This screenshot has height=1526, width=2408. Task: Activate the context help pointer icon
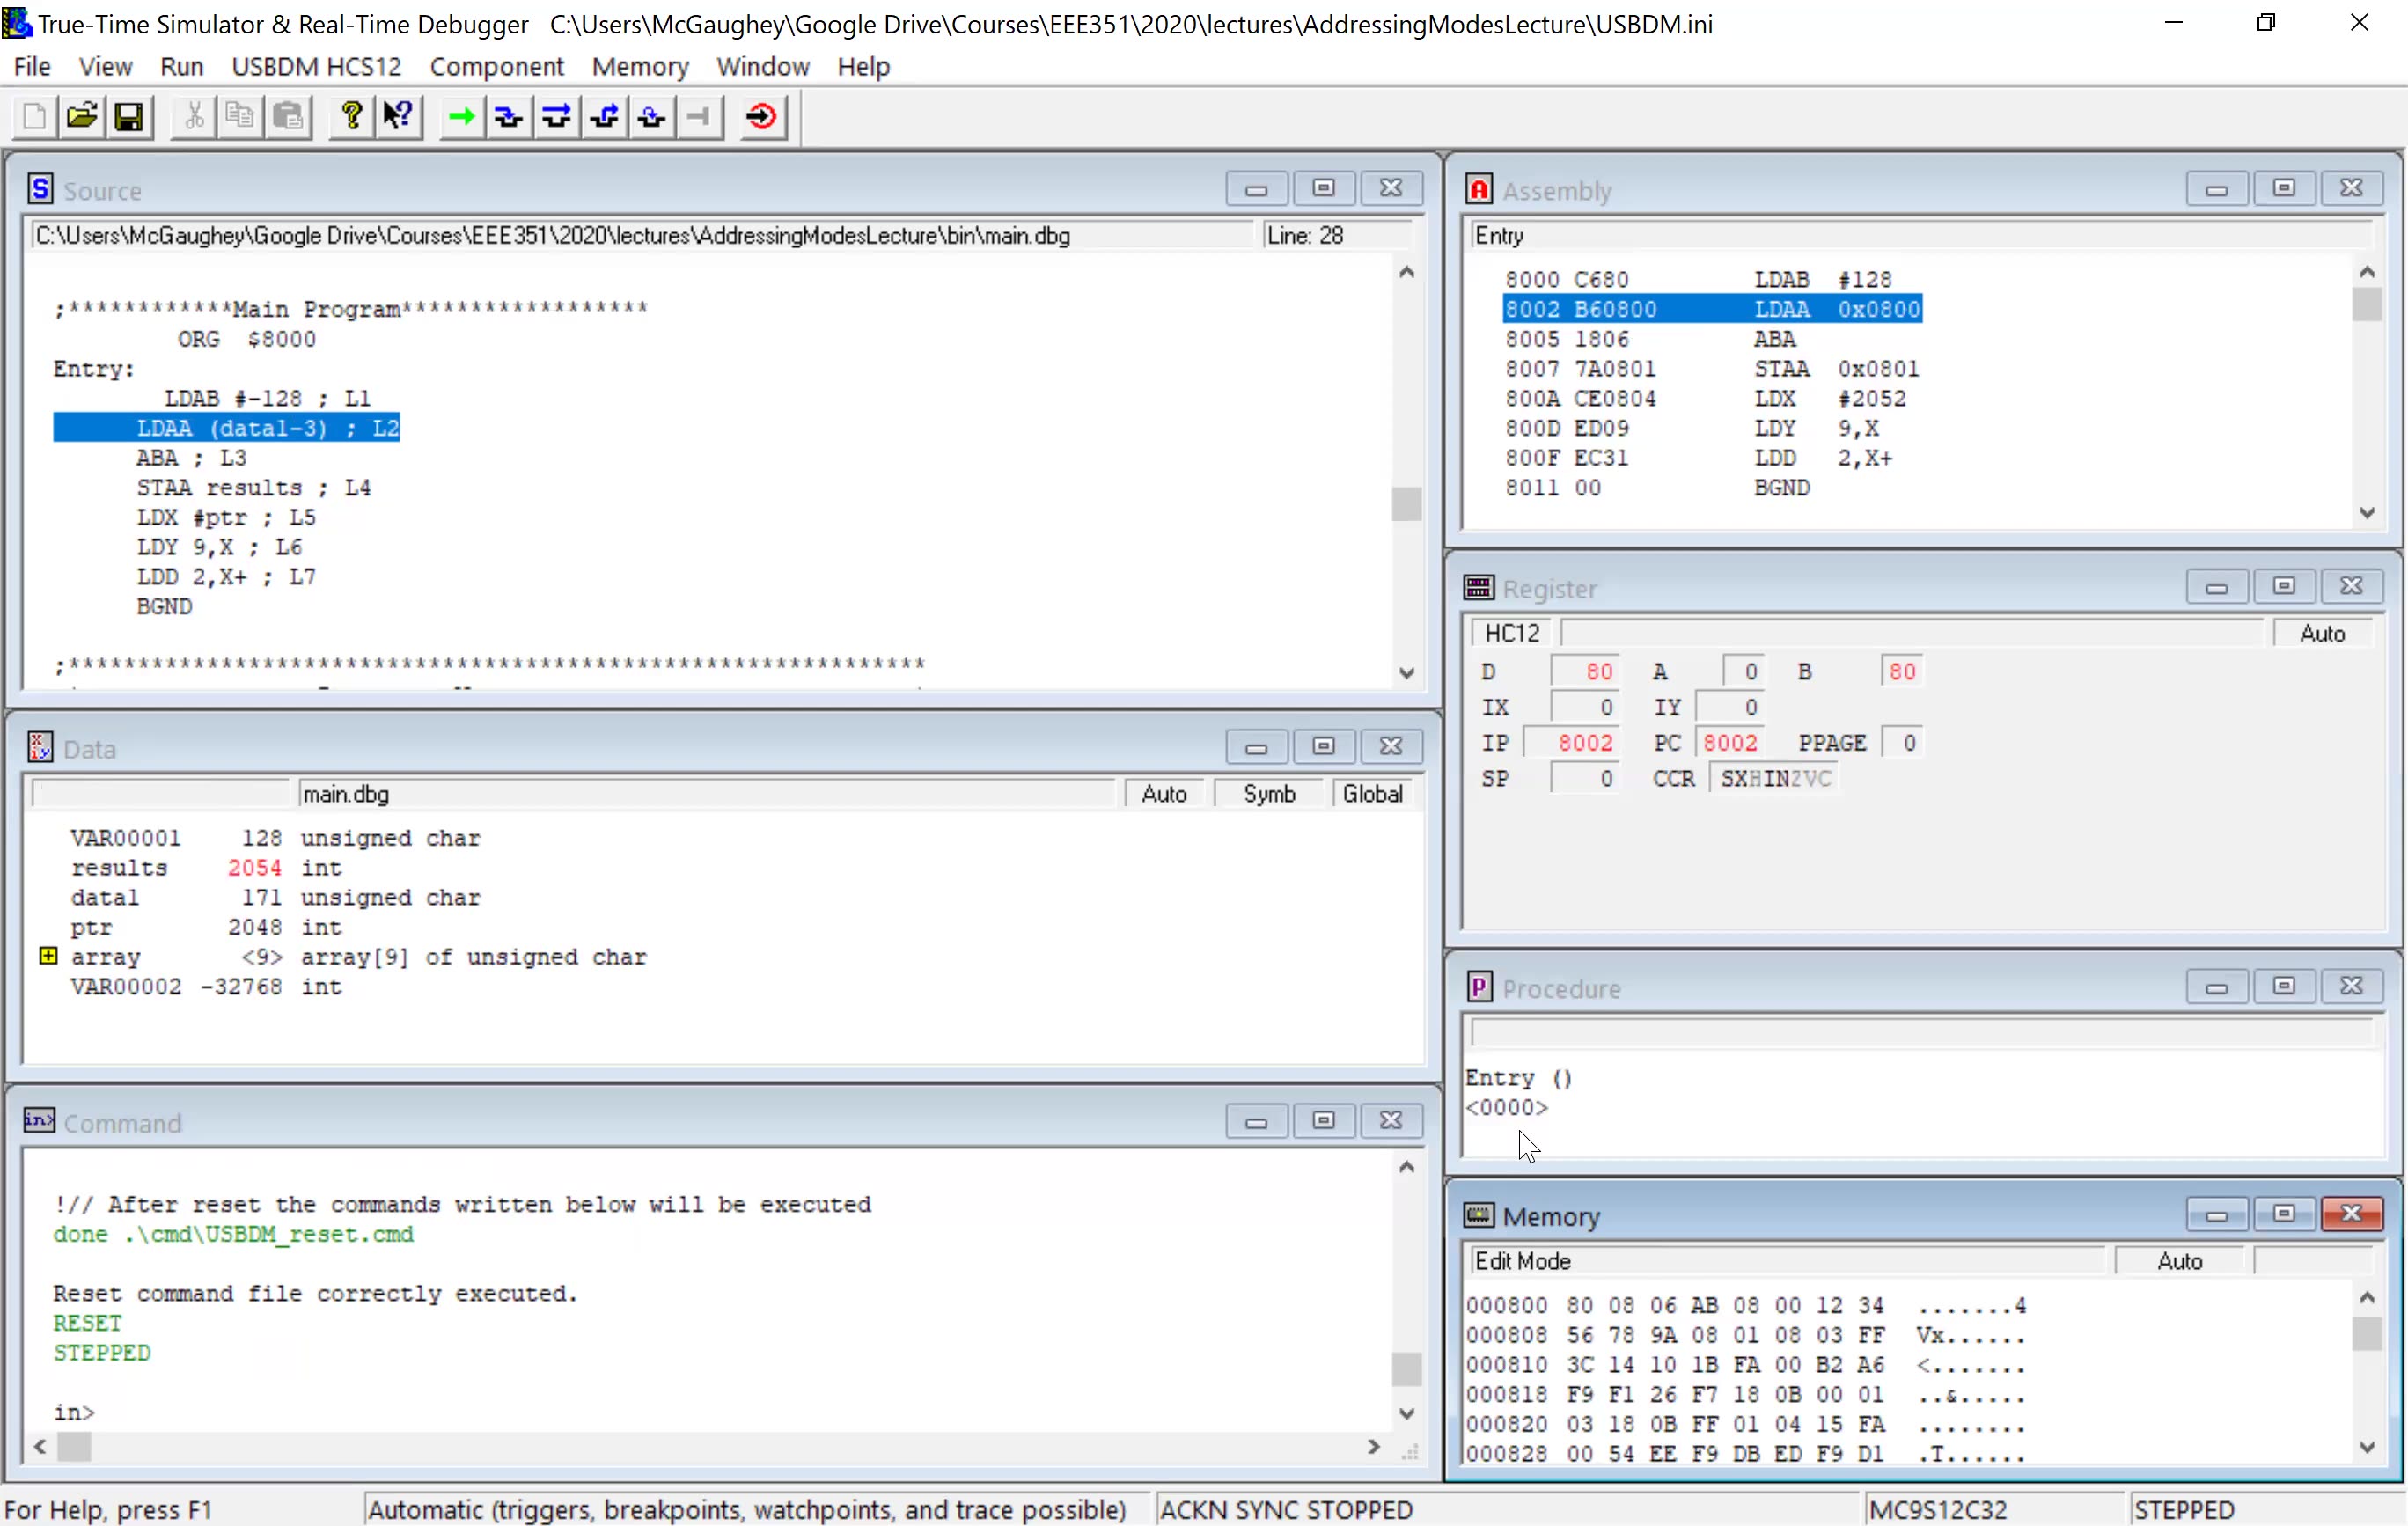coord(398,117)
